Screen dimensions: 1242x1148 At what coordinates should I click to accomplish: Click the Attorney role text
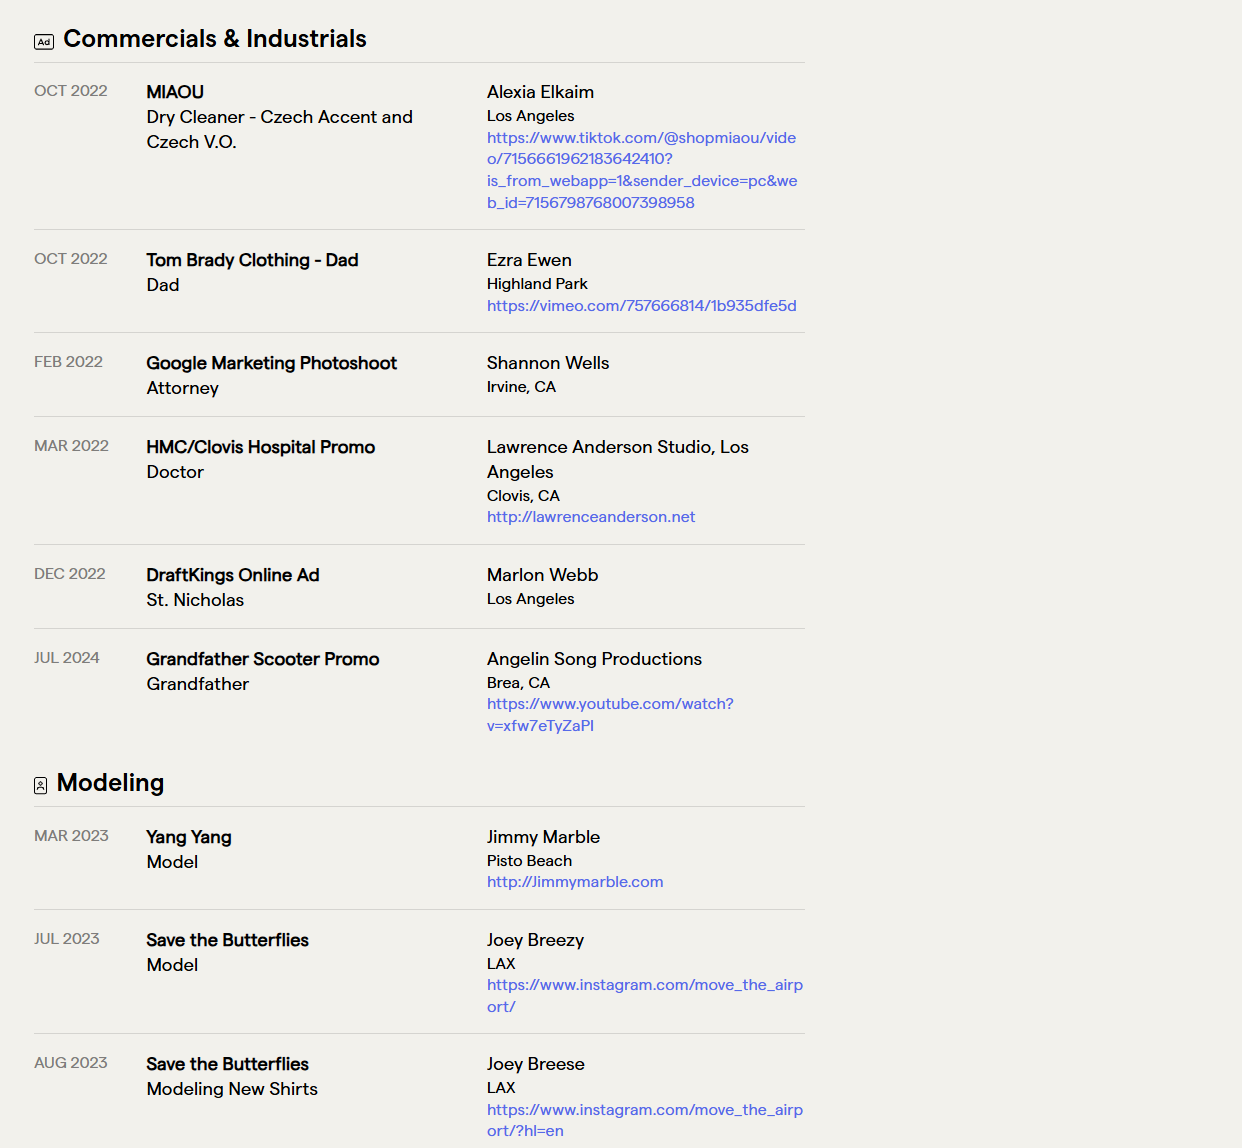pyautogui.click(x=183, y=388)
